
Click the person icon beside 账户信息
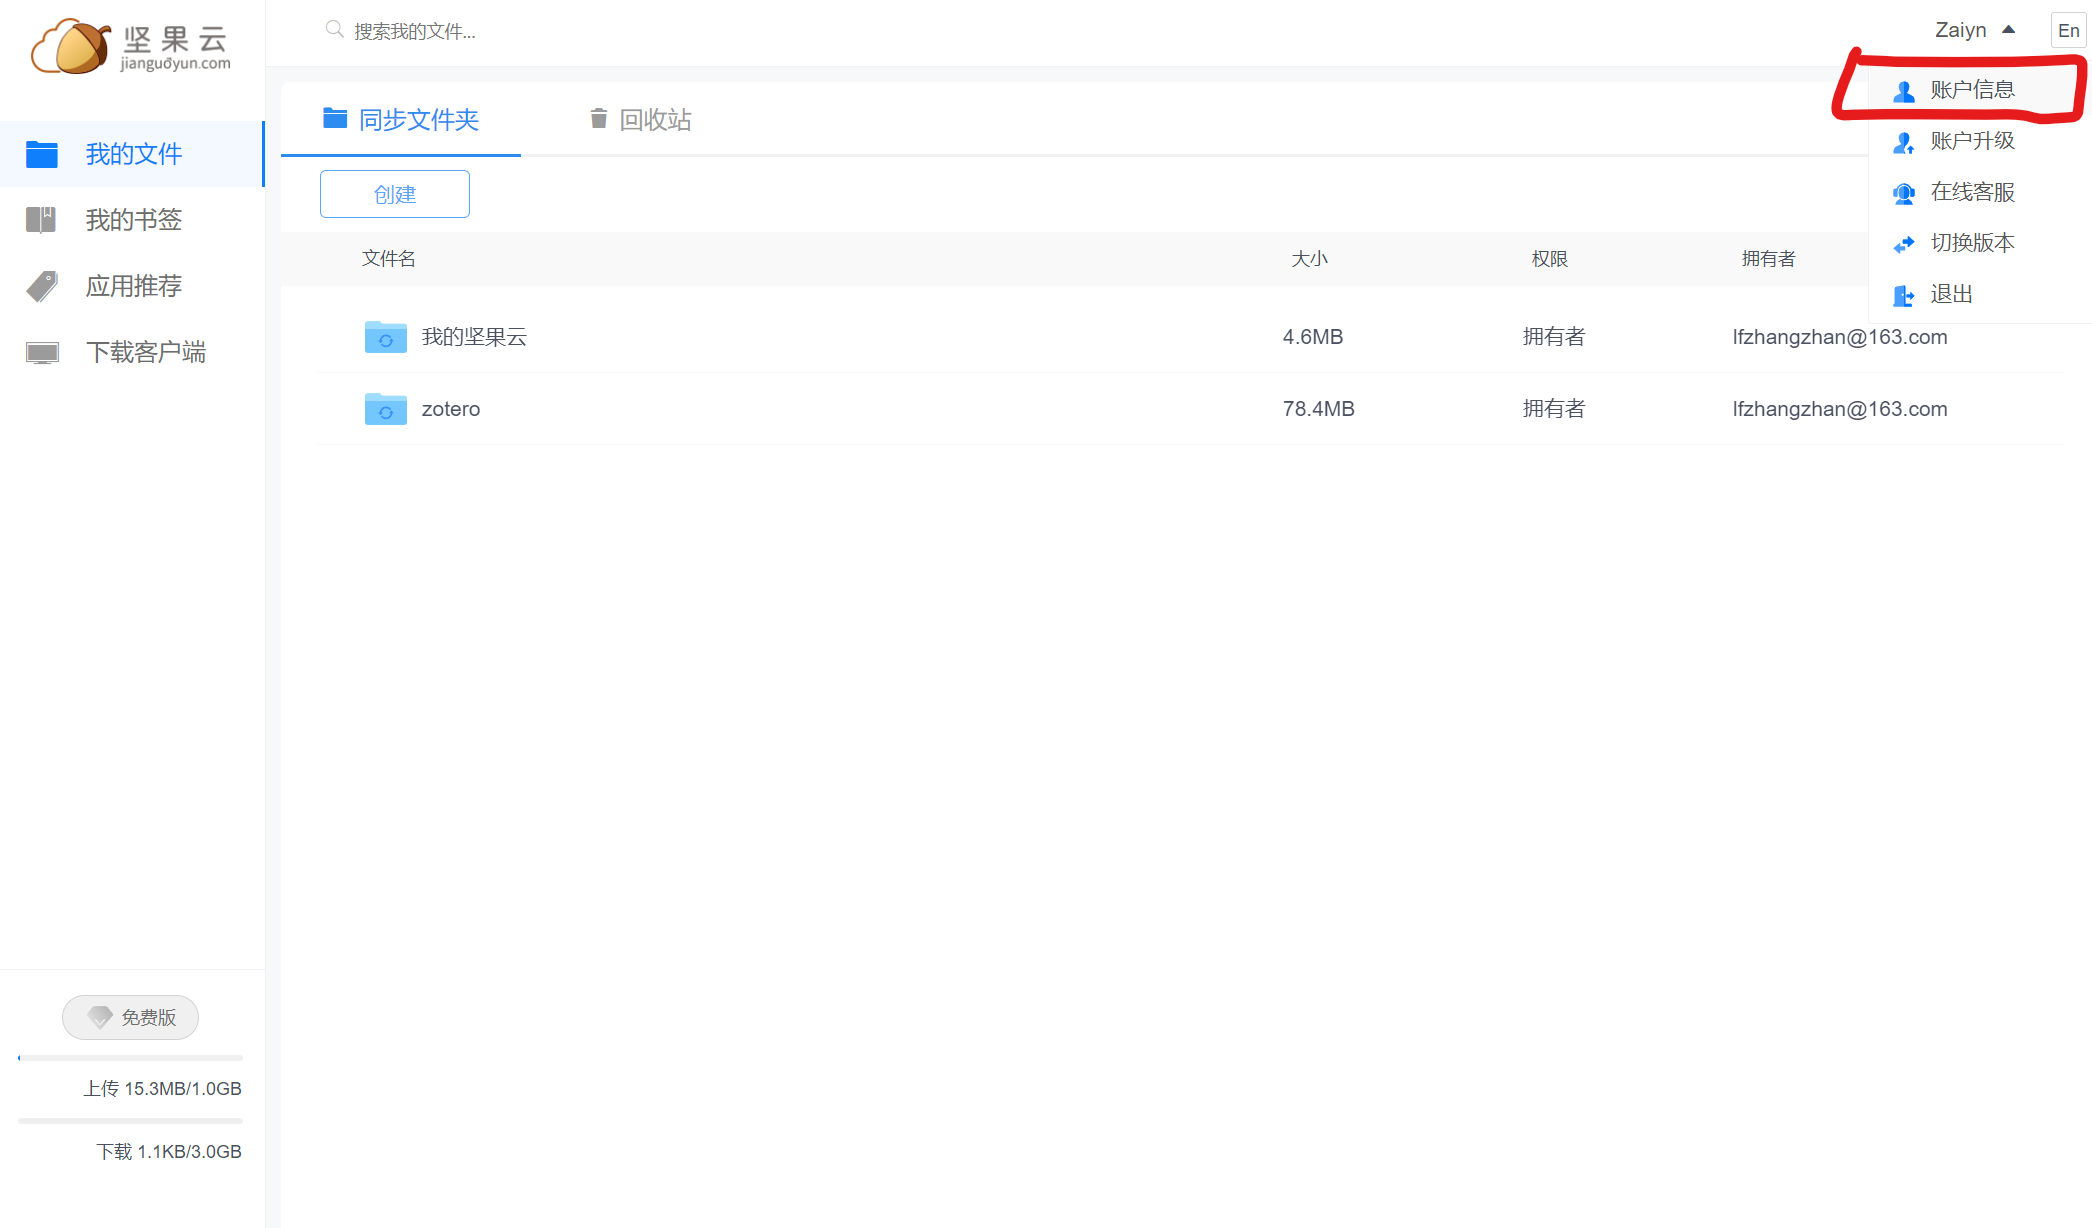click(1904, 90)
